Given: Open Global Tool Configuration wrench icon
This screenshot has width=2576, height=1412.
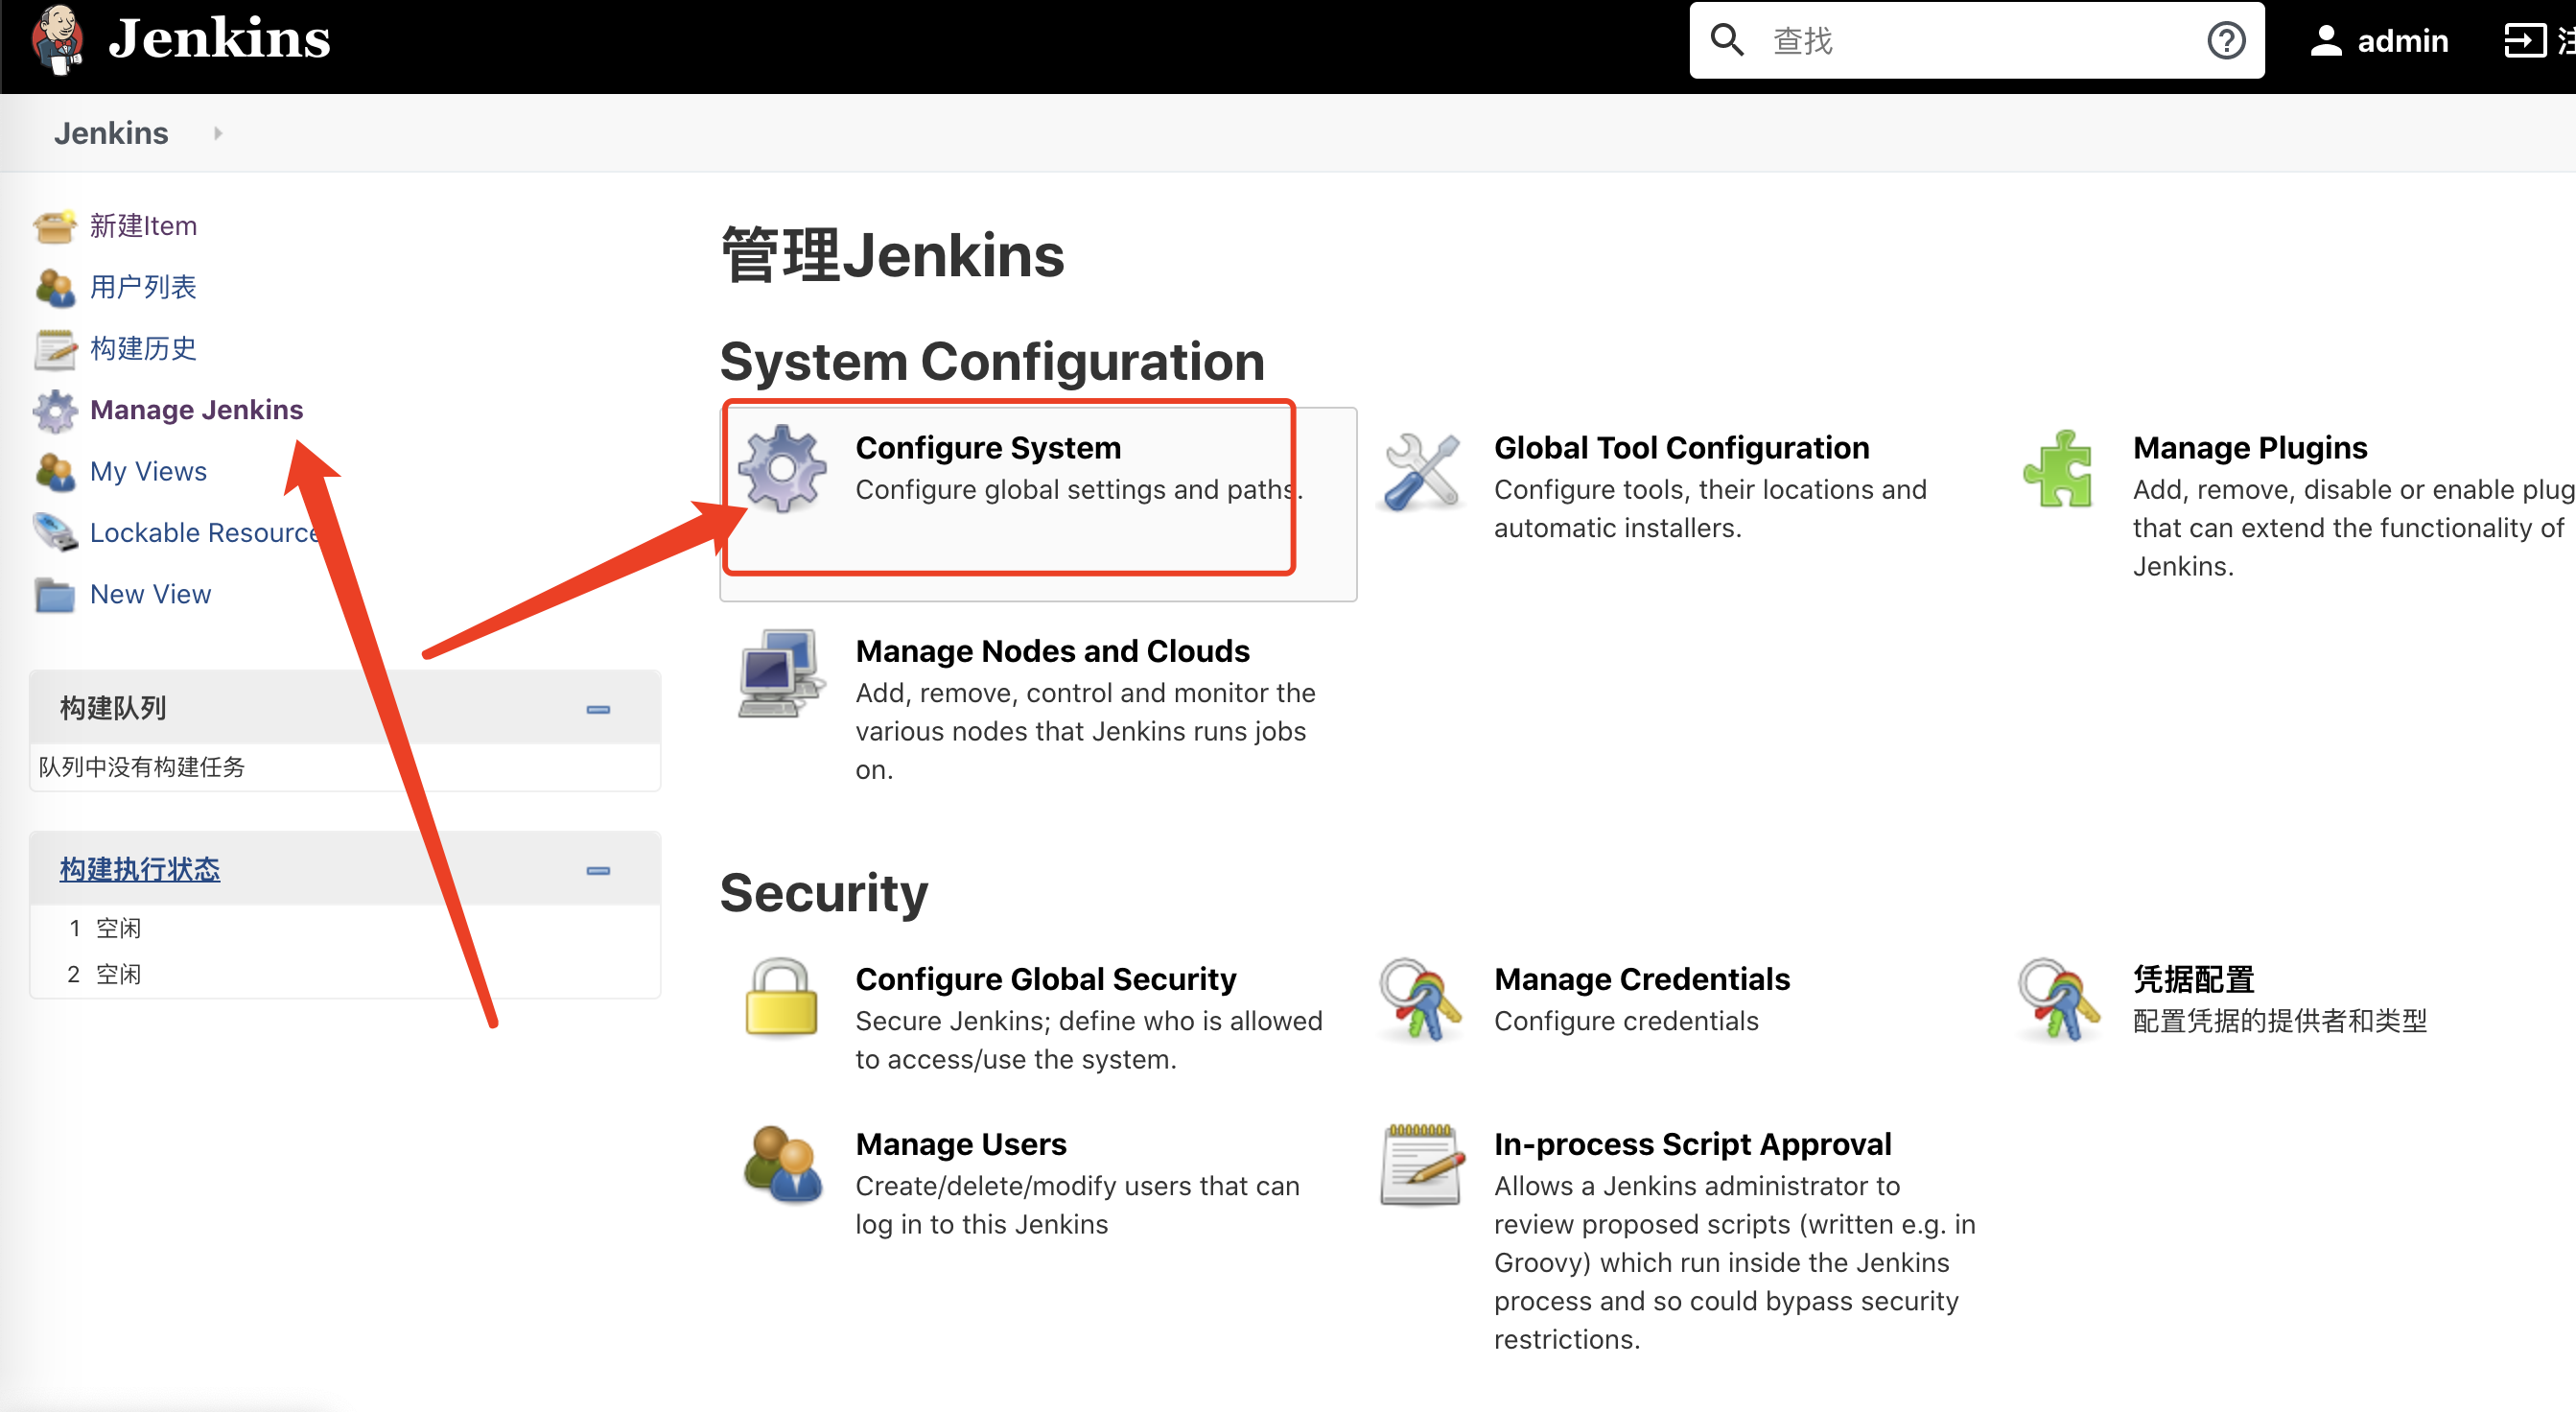Looking at the screenshot, I should [1421, 471].
